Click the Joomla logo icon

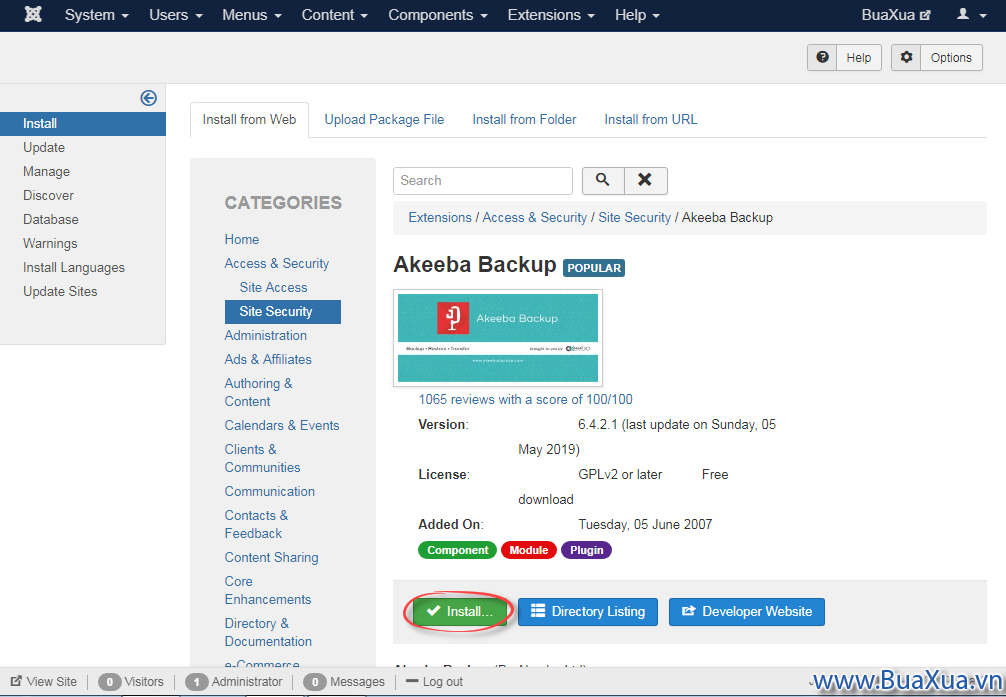pyautogui.click(x=33, y=14)
